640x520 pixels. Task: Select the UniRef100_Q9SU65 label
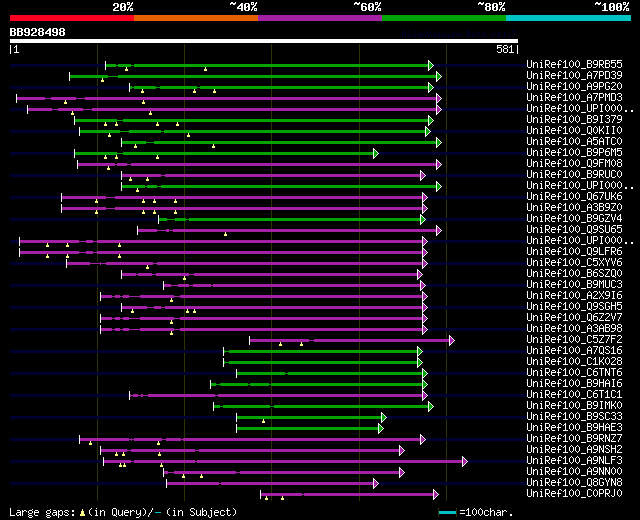pyautogui.click(x=574, y=230)
